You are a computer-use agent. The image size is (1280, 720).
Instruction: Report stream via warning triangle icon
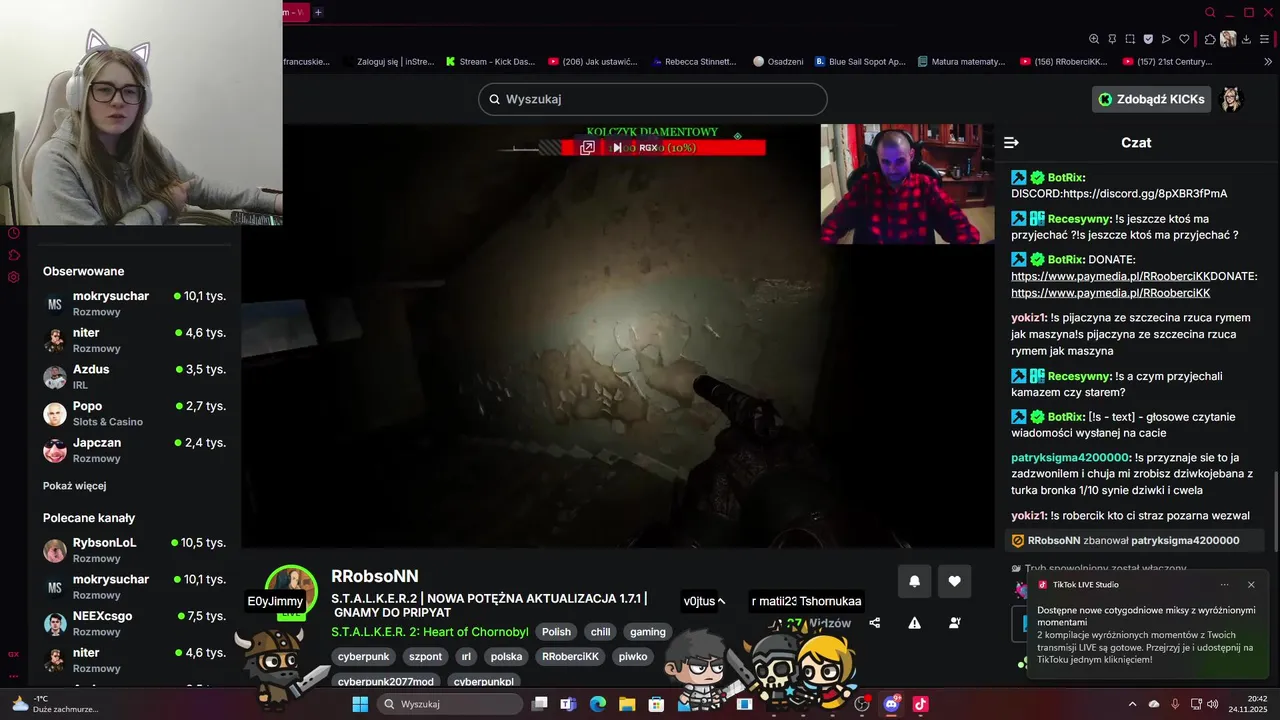point(914,623)
